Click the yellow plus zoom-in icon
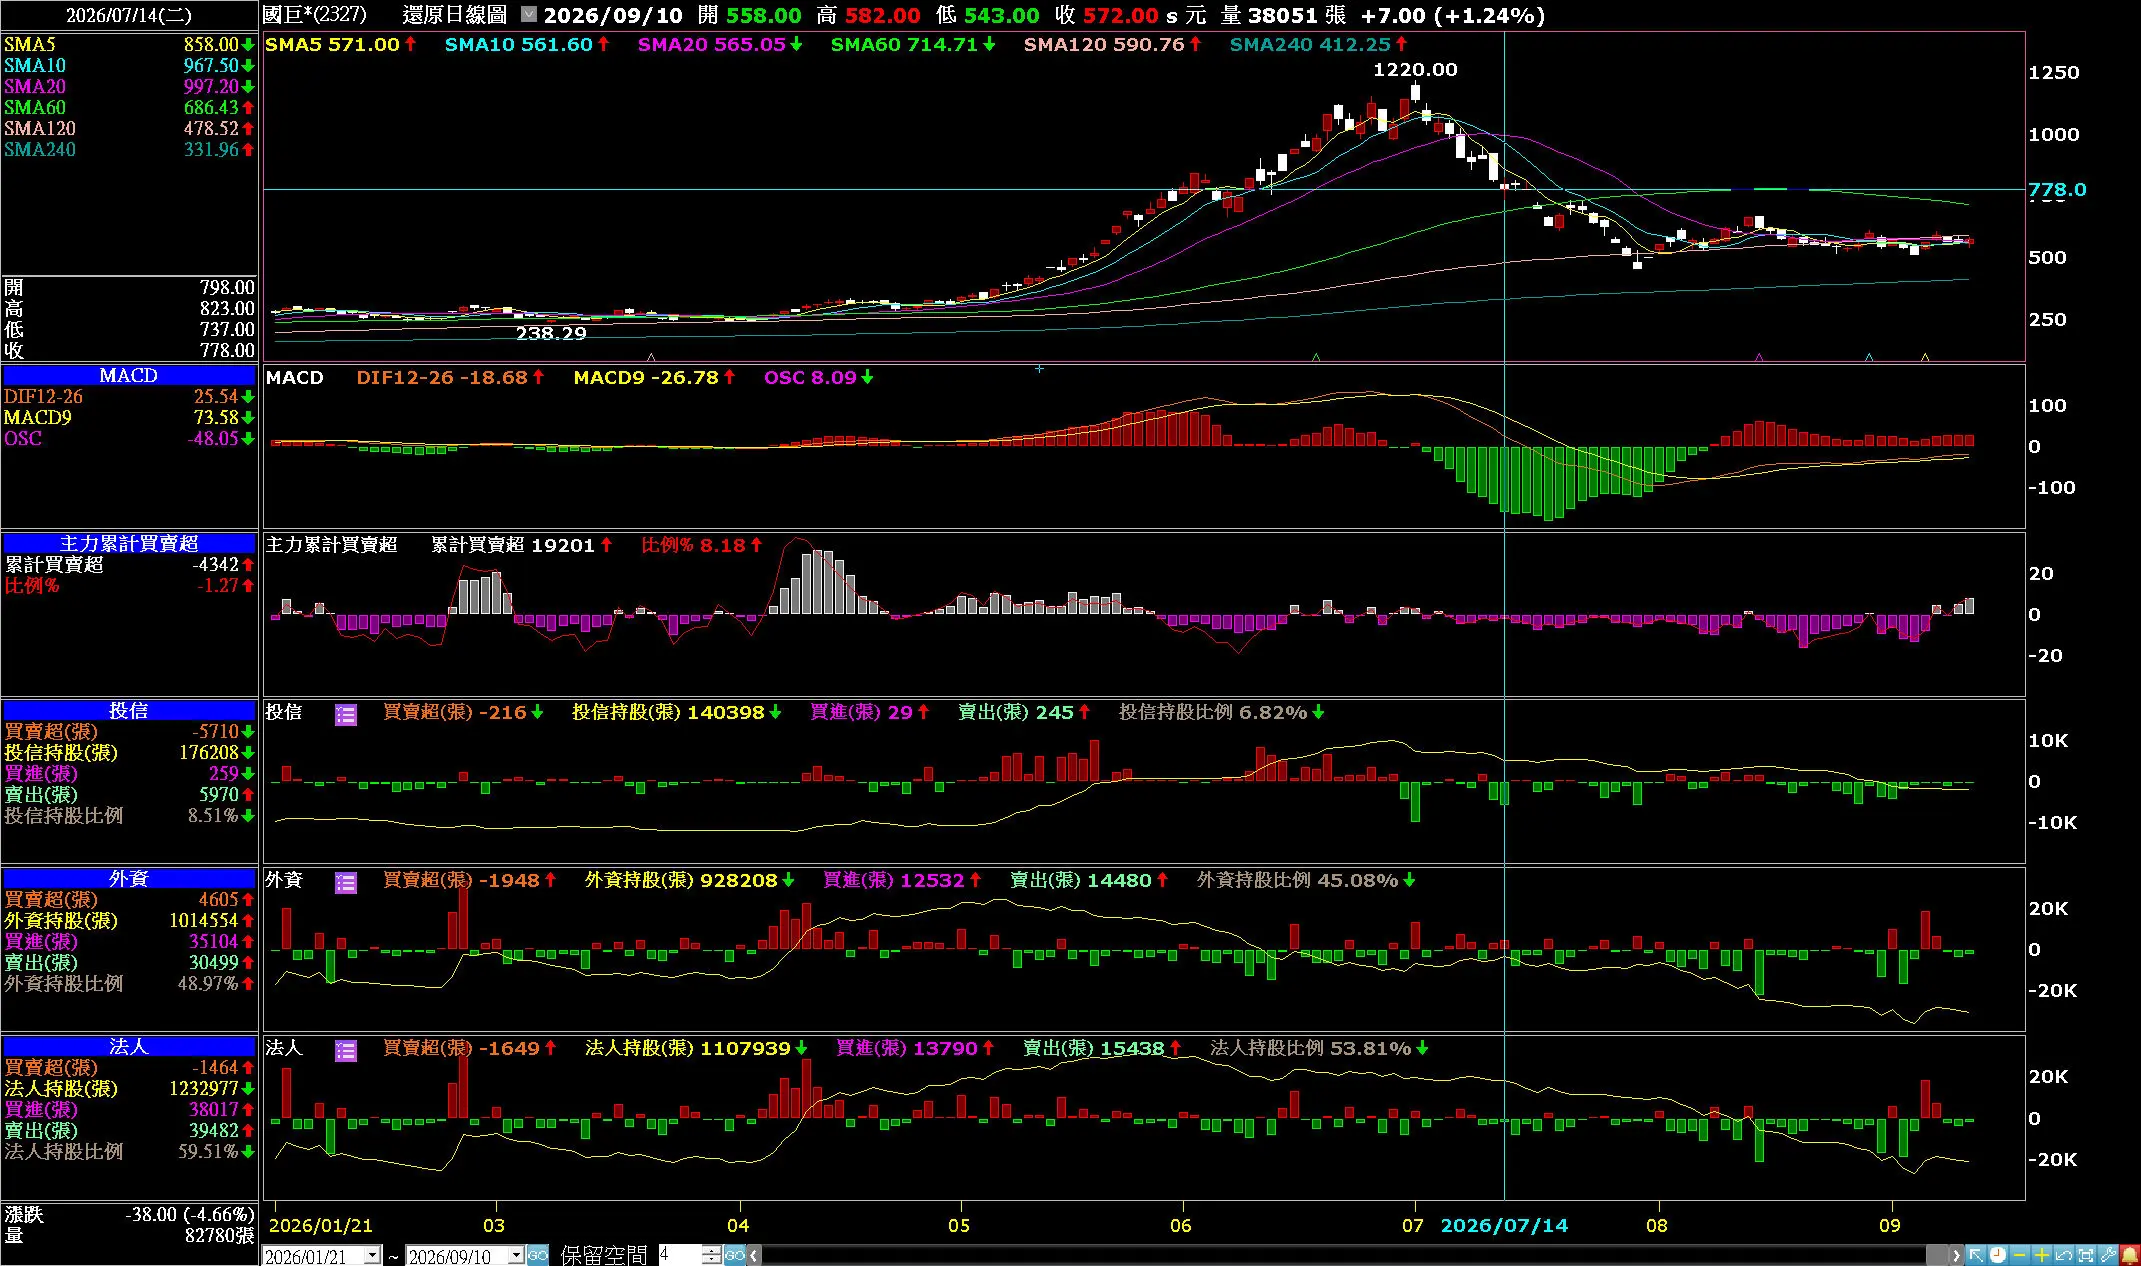Image resolution: width=2141 pixels, height=1266 pixels. 2042,1254
